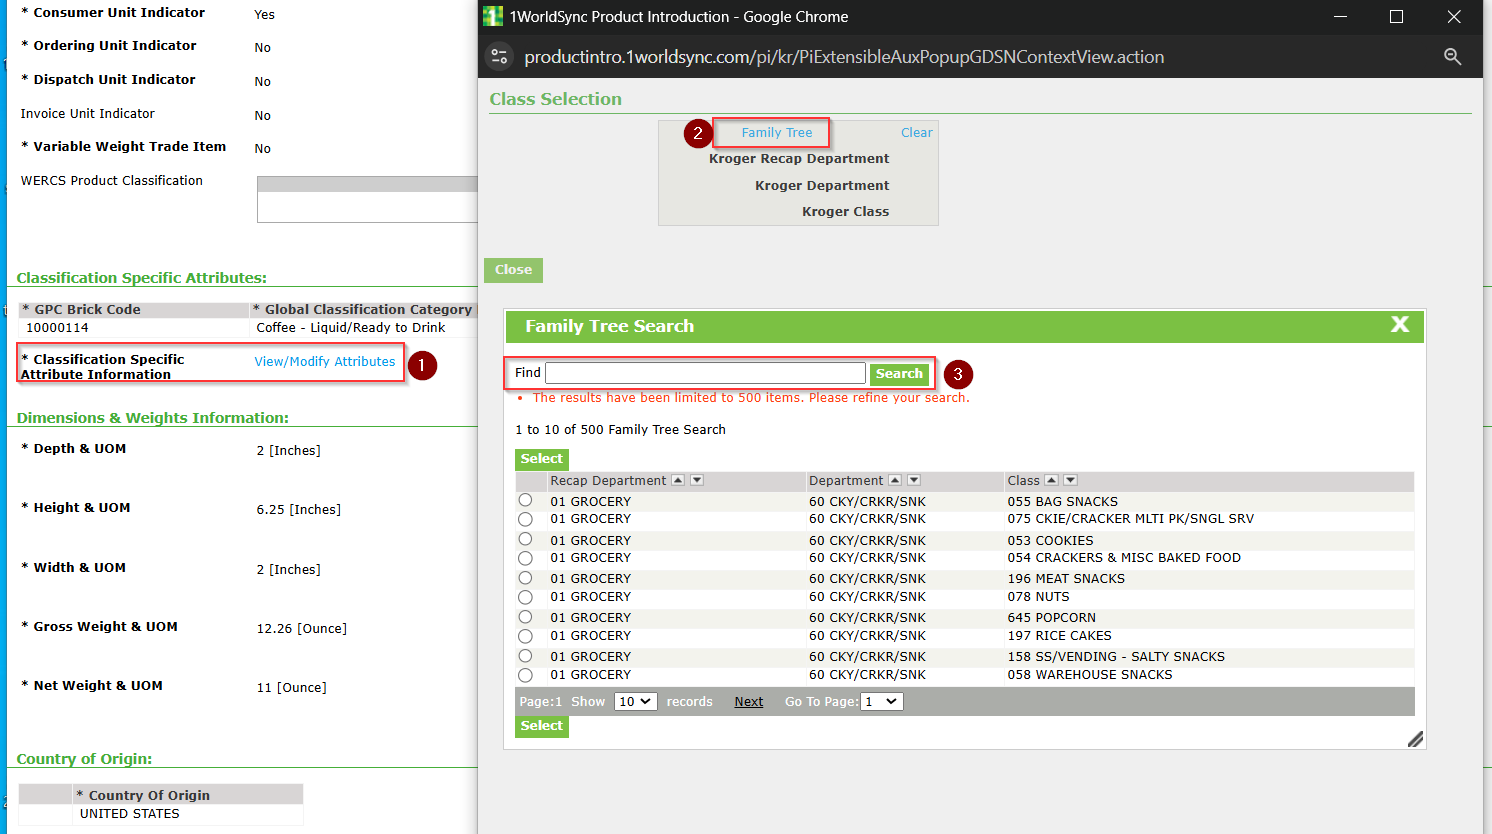This screenshot has width=1492, height=834.
Task: Open the View/Modify Attributes link
Action: point(325,362)
